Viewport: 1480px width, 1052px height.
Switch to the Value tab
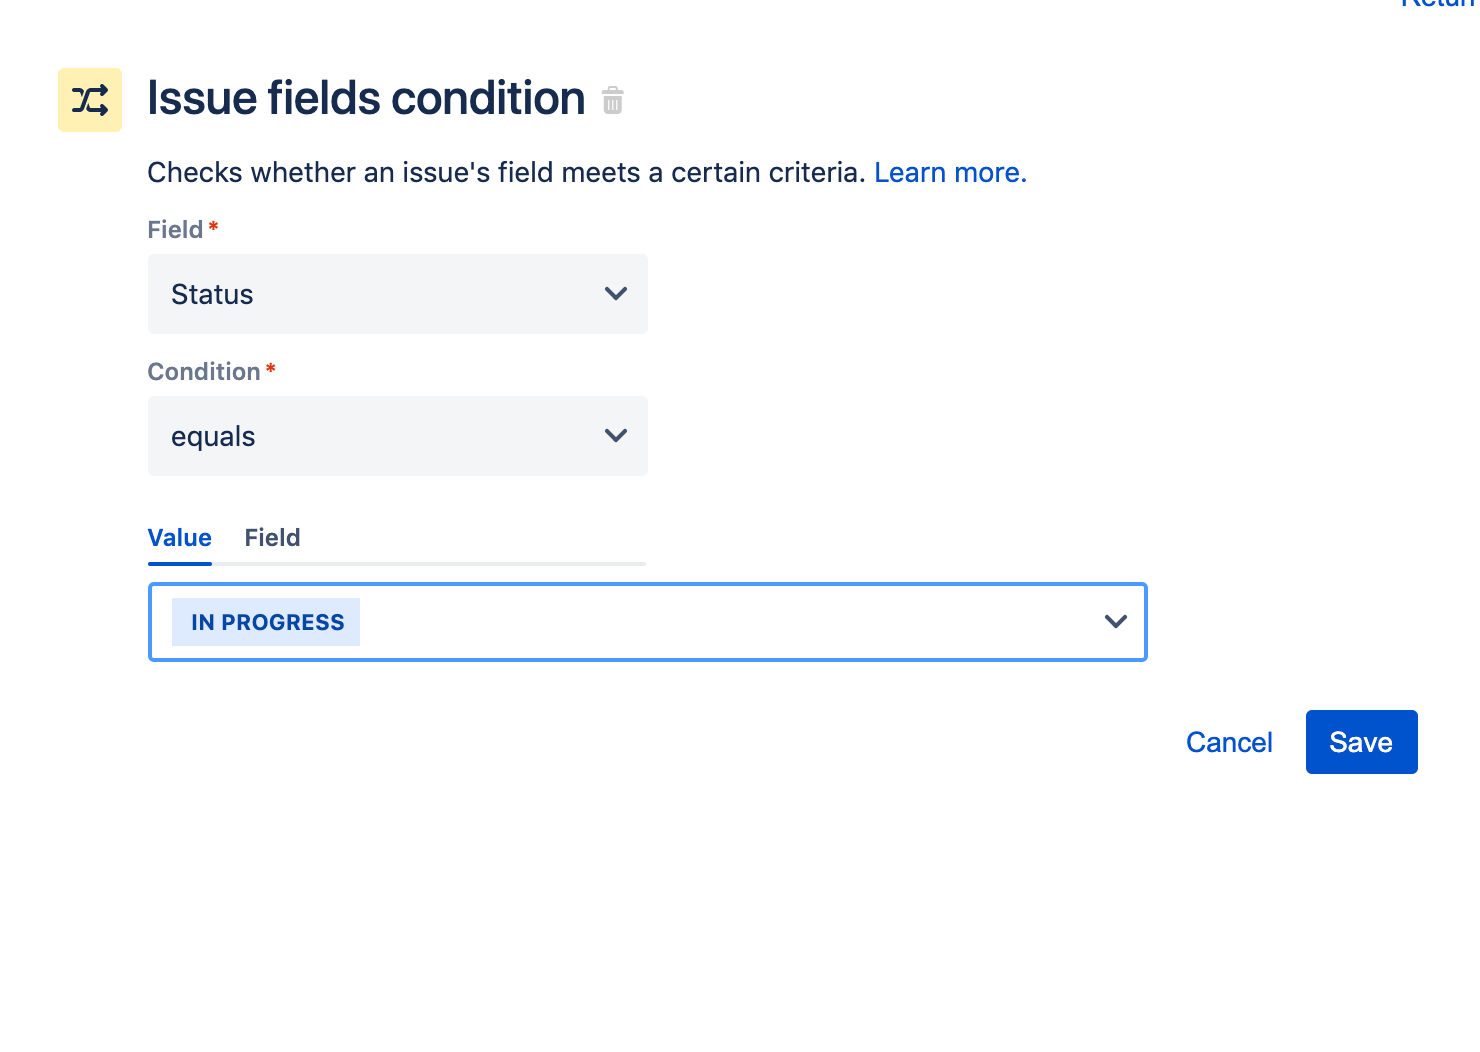tap(179, 537)
